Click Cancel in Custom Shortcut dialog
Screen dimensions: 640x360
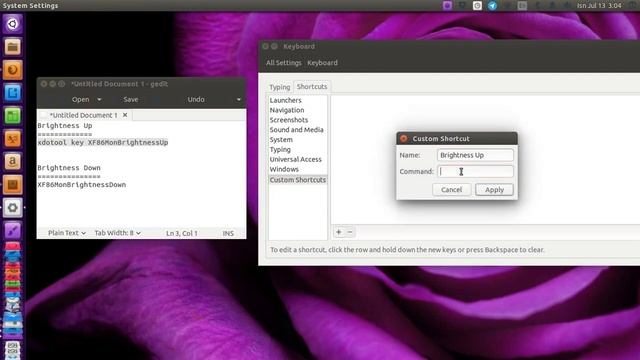[451, 190]
